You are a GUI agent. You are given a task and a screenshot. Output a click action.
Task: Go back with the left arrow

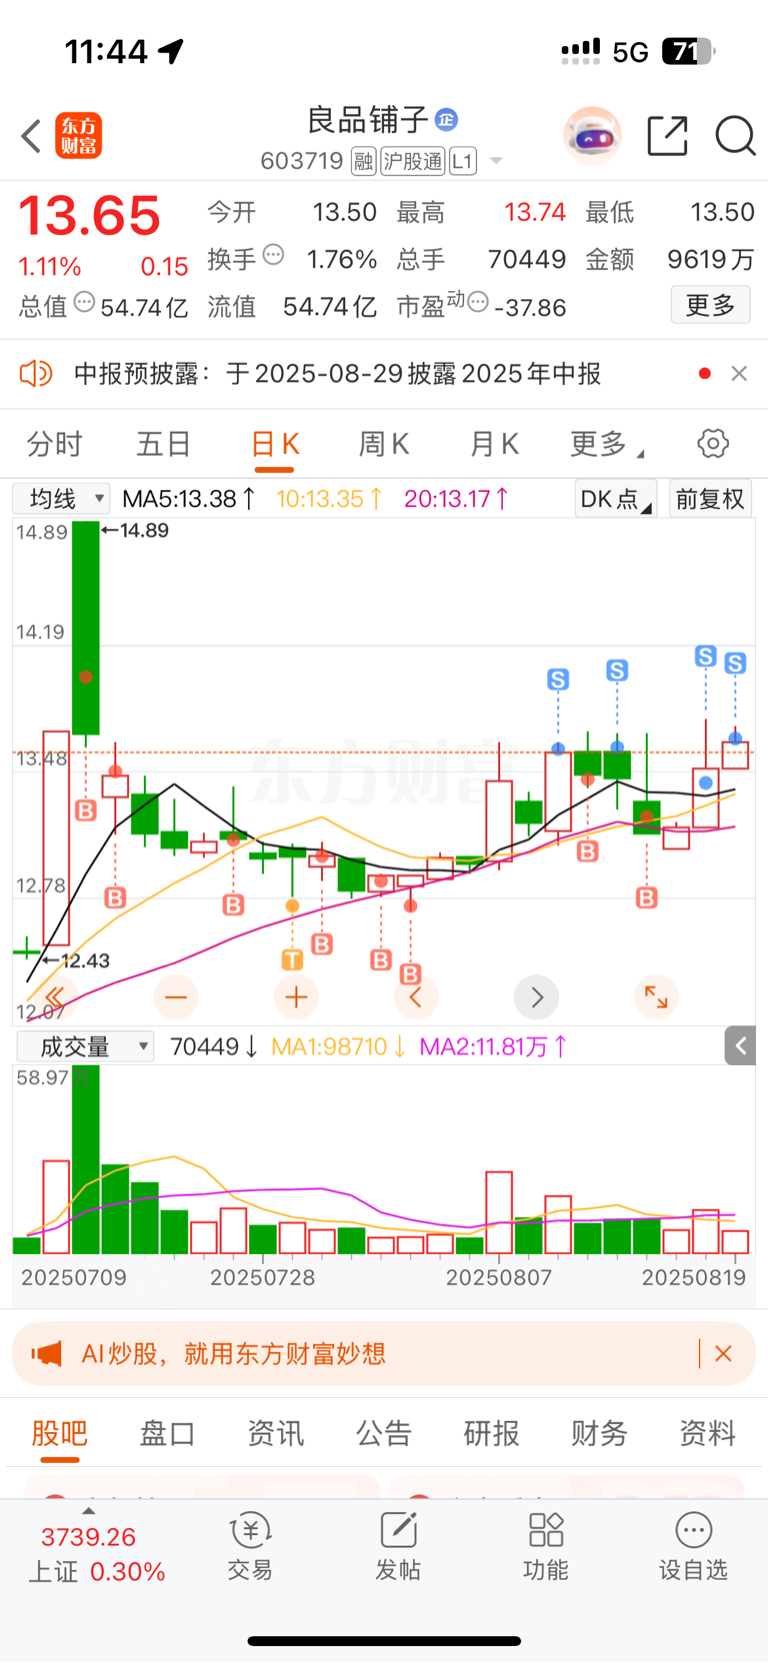[31, 136]
